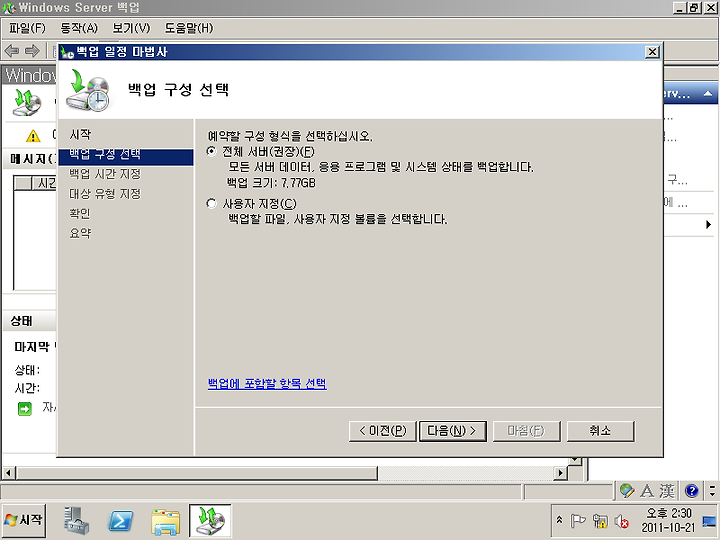Viewport: 720px width, 540px height.
Task: Expand the actions pane submenu arrow
Action: 708,225
